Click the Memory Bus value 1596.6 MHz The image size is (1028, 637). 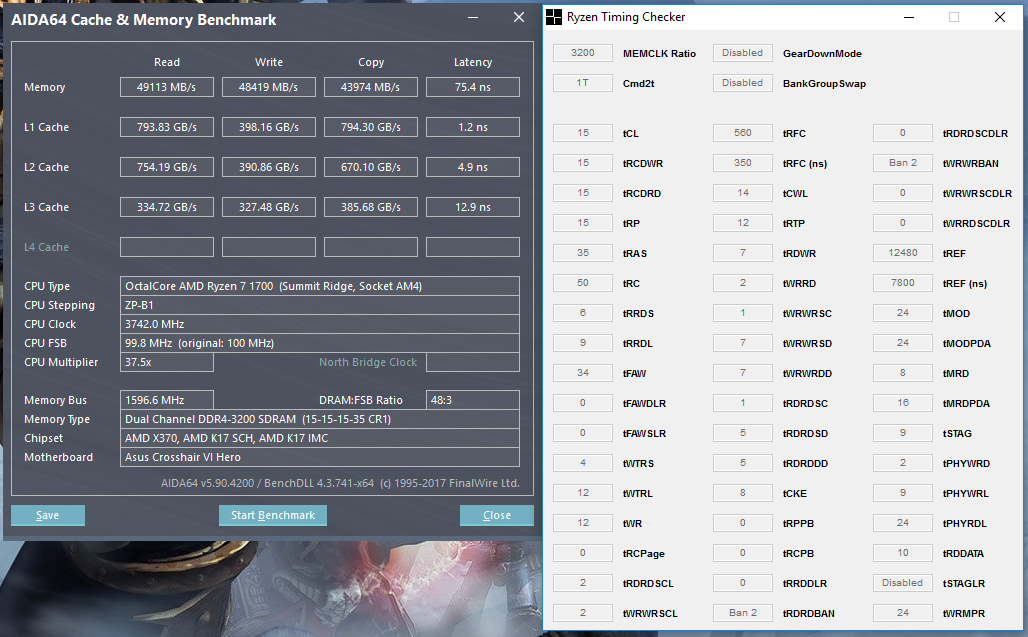[x=167, y=400]
